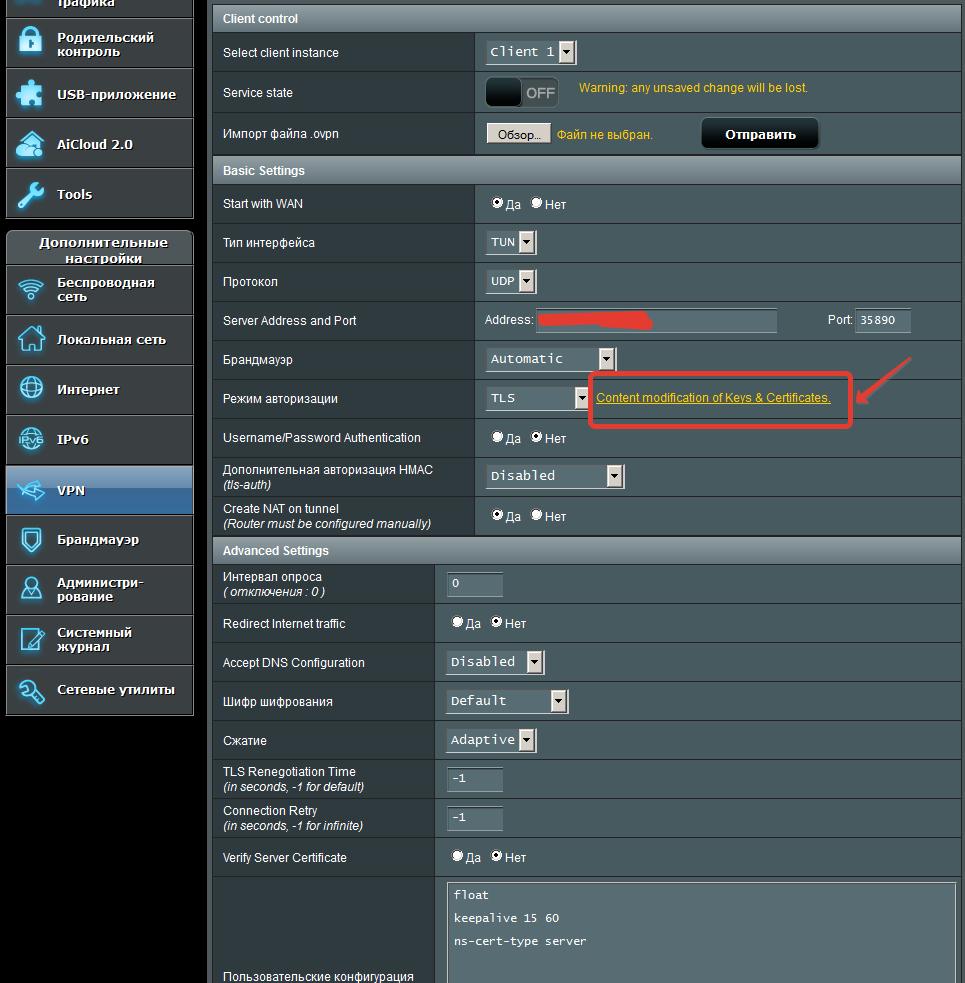The width and height of the screenshot is (965, 983).
Task: Open the Accept DNS Configuration dropdown
Action: pos(494,662)
